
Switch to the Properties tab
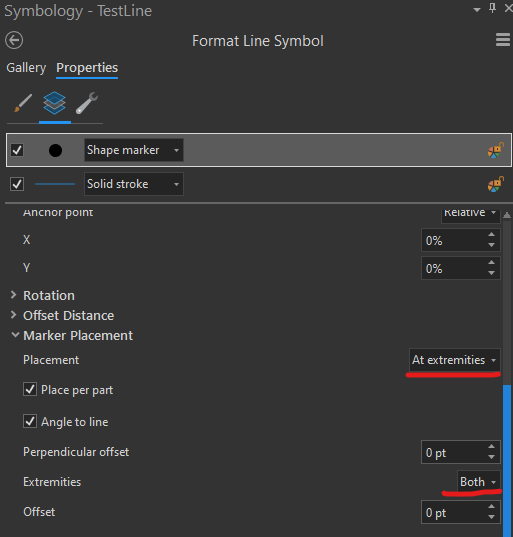pyautogui.click(x=87, y=68)
